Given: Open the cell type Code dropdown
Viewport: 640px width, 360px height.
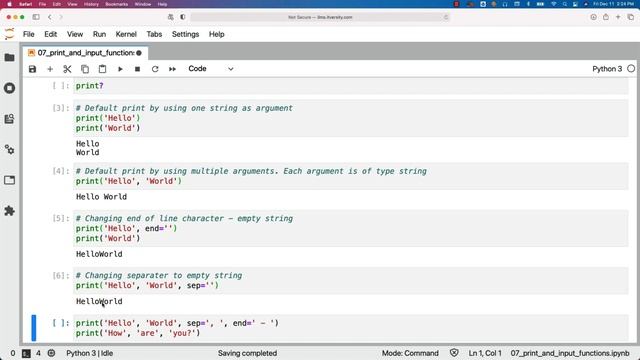Looking at the screenshot, I should pos(211,69).
